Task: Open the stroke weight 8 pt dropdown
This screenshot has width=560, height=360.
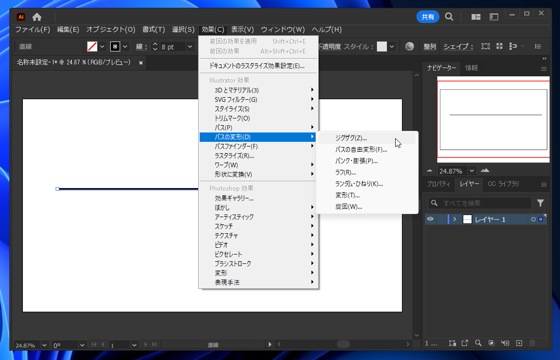Action: click(190, 46)
